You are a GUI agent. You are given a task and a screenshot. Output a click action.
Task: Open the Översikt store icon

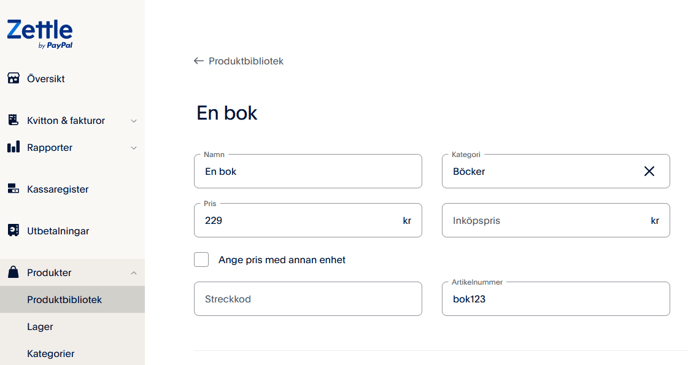tap(14, 79)
